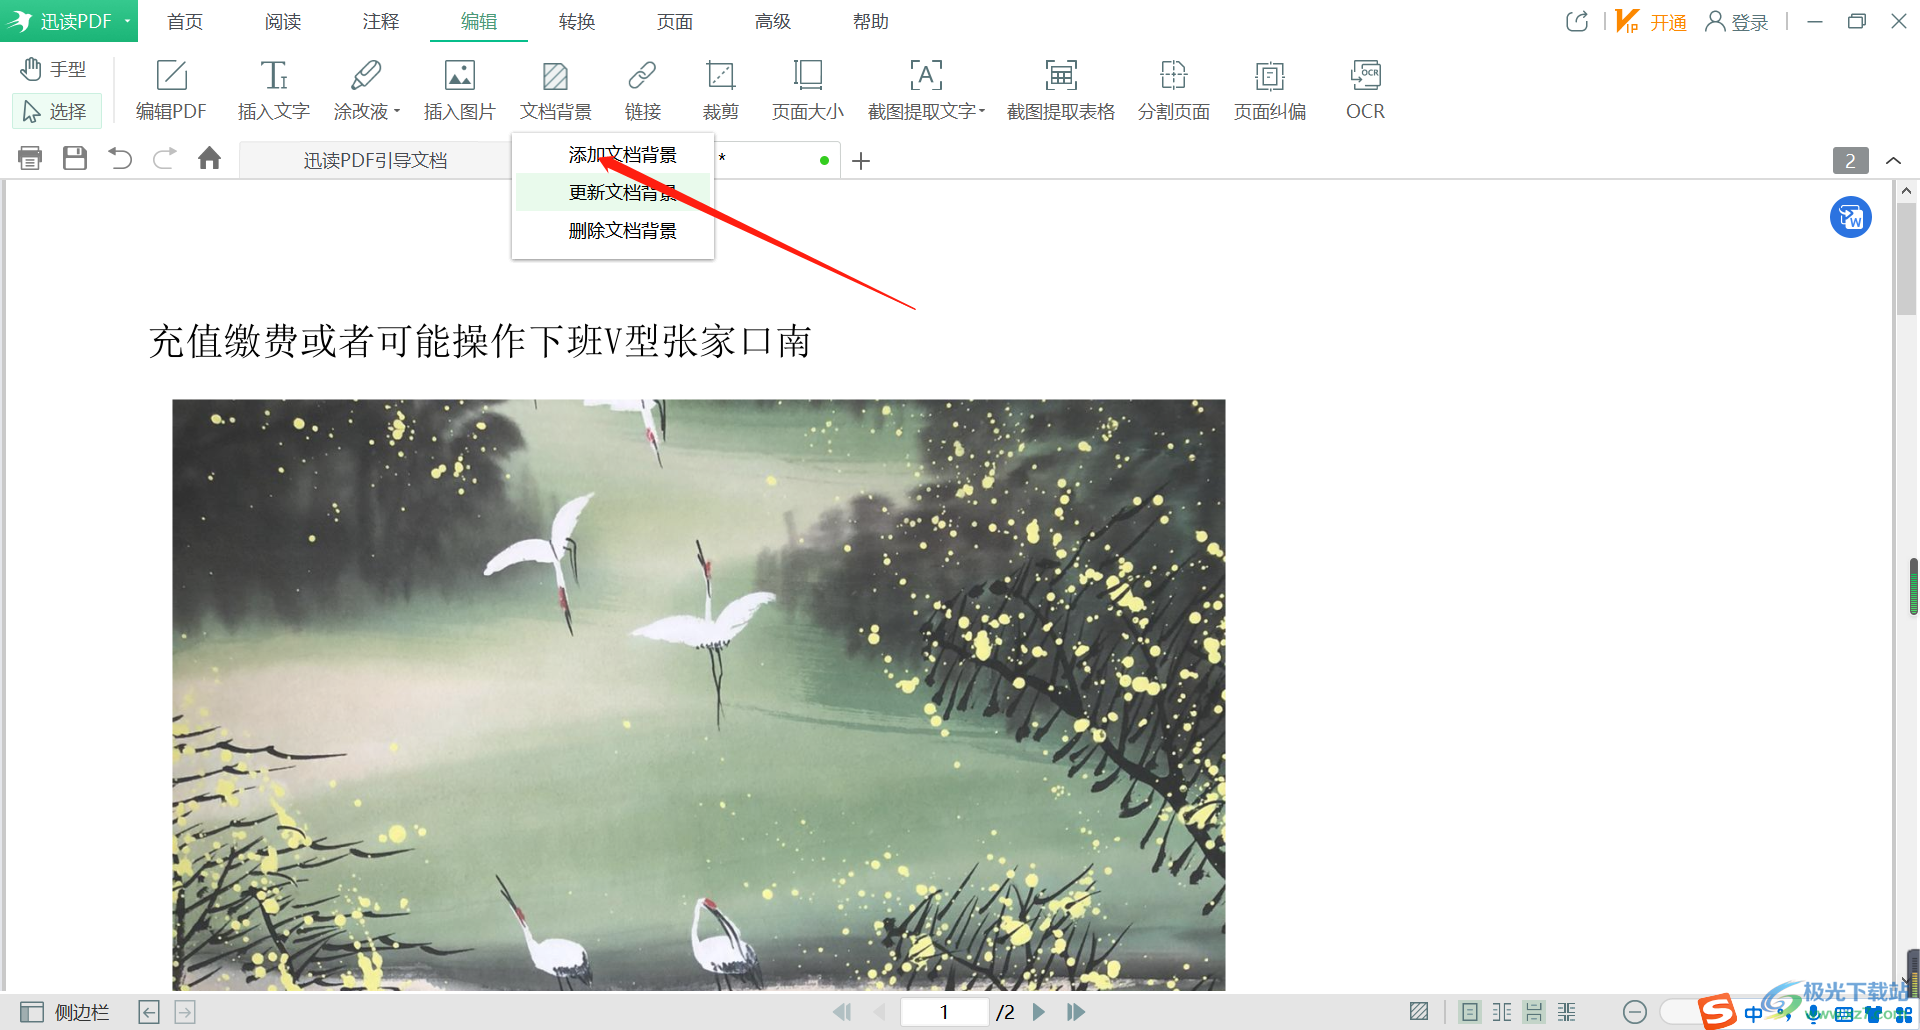Click the Link (链接) tool

tap(642, 90)
